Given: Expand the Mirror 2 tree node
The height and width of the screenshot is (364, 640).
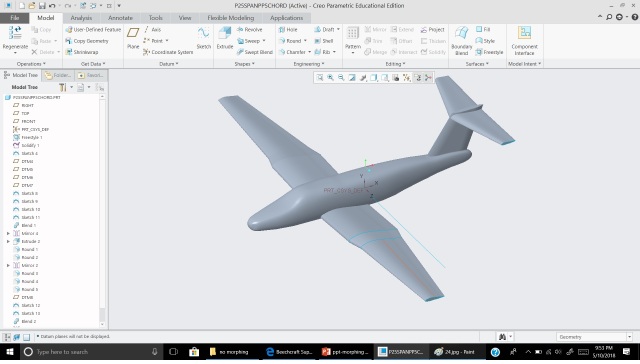Looking at the screenshot, I should (8, 265).
